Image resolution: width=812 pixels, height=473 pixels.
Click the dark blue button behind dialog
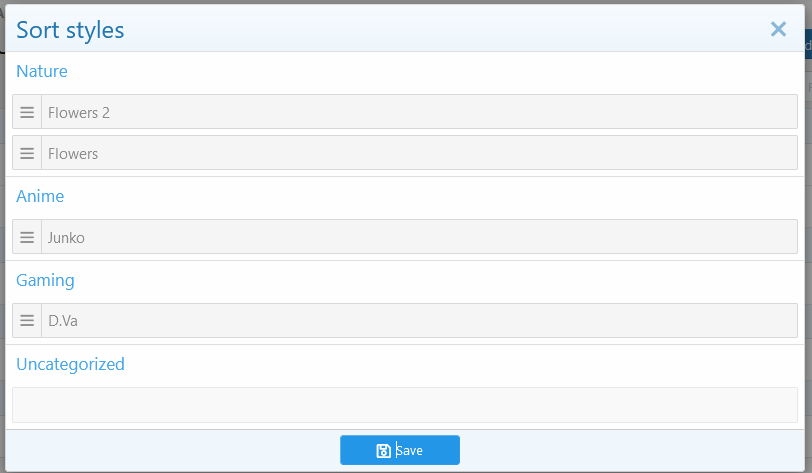(x=808, y=44)
